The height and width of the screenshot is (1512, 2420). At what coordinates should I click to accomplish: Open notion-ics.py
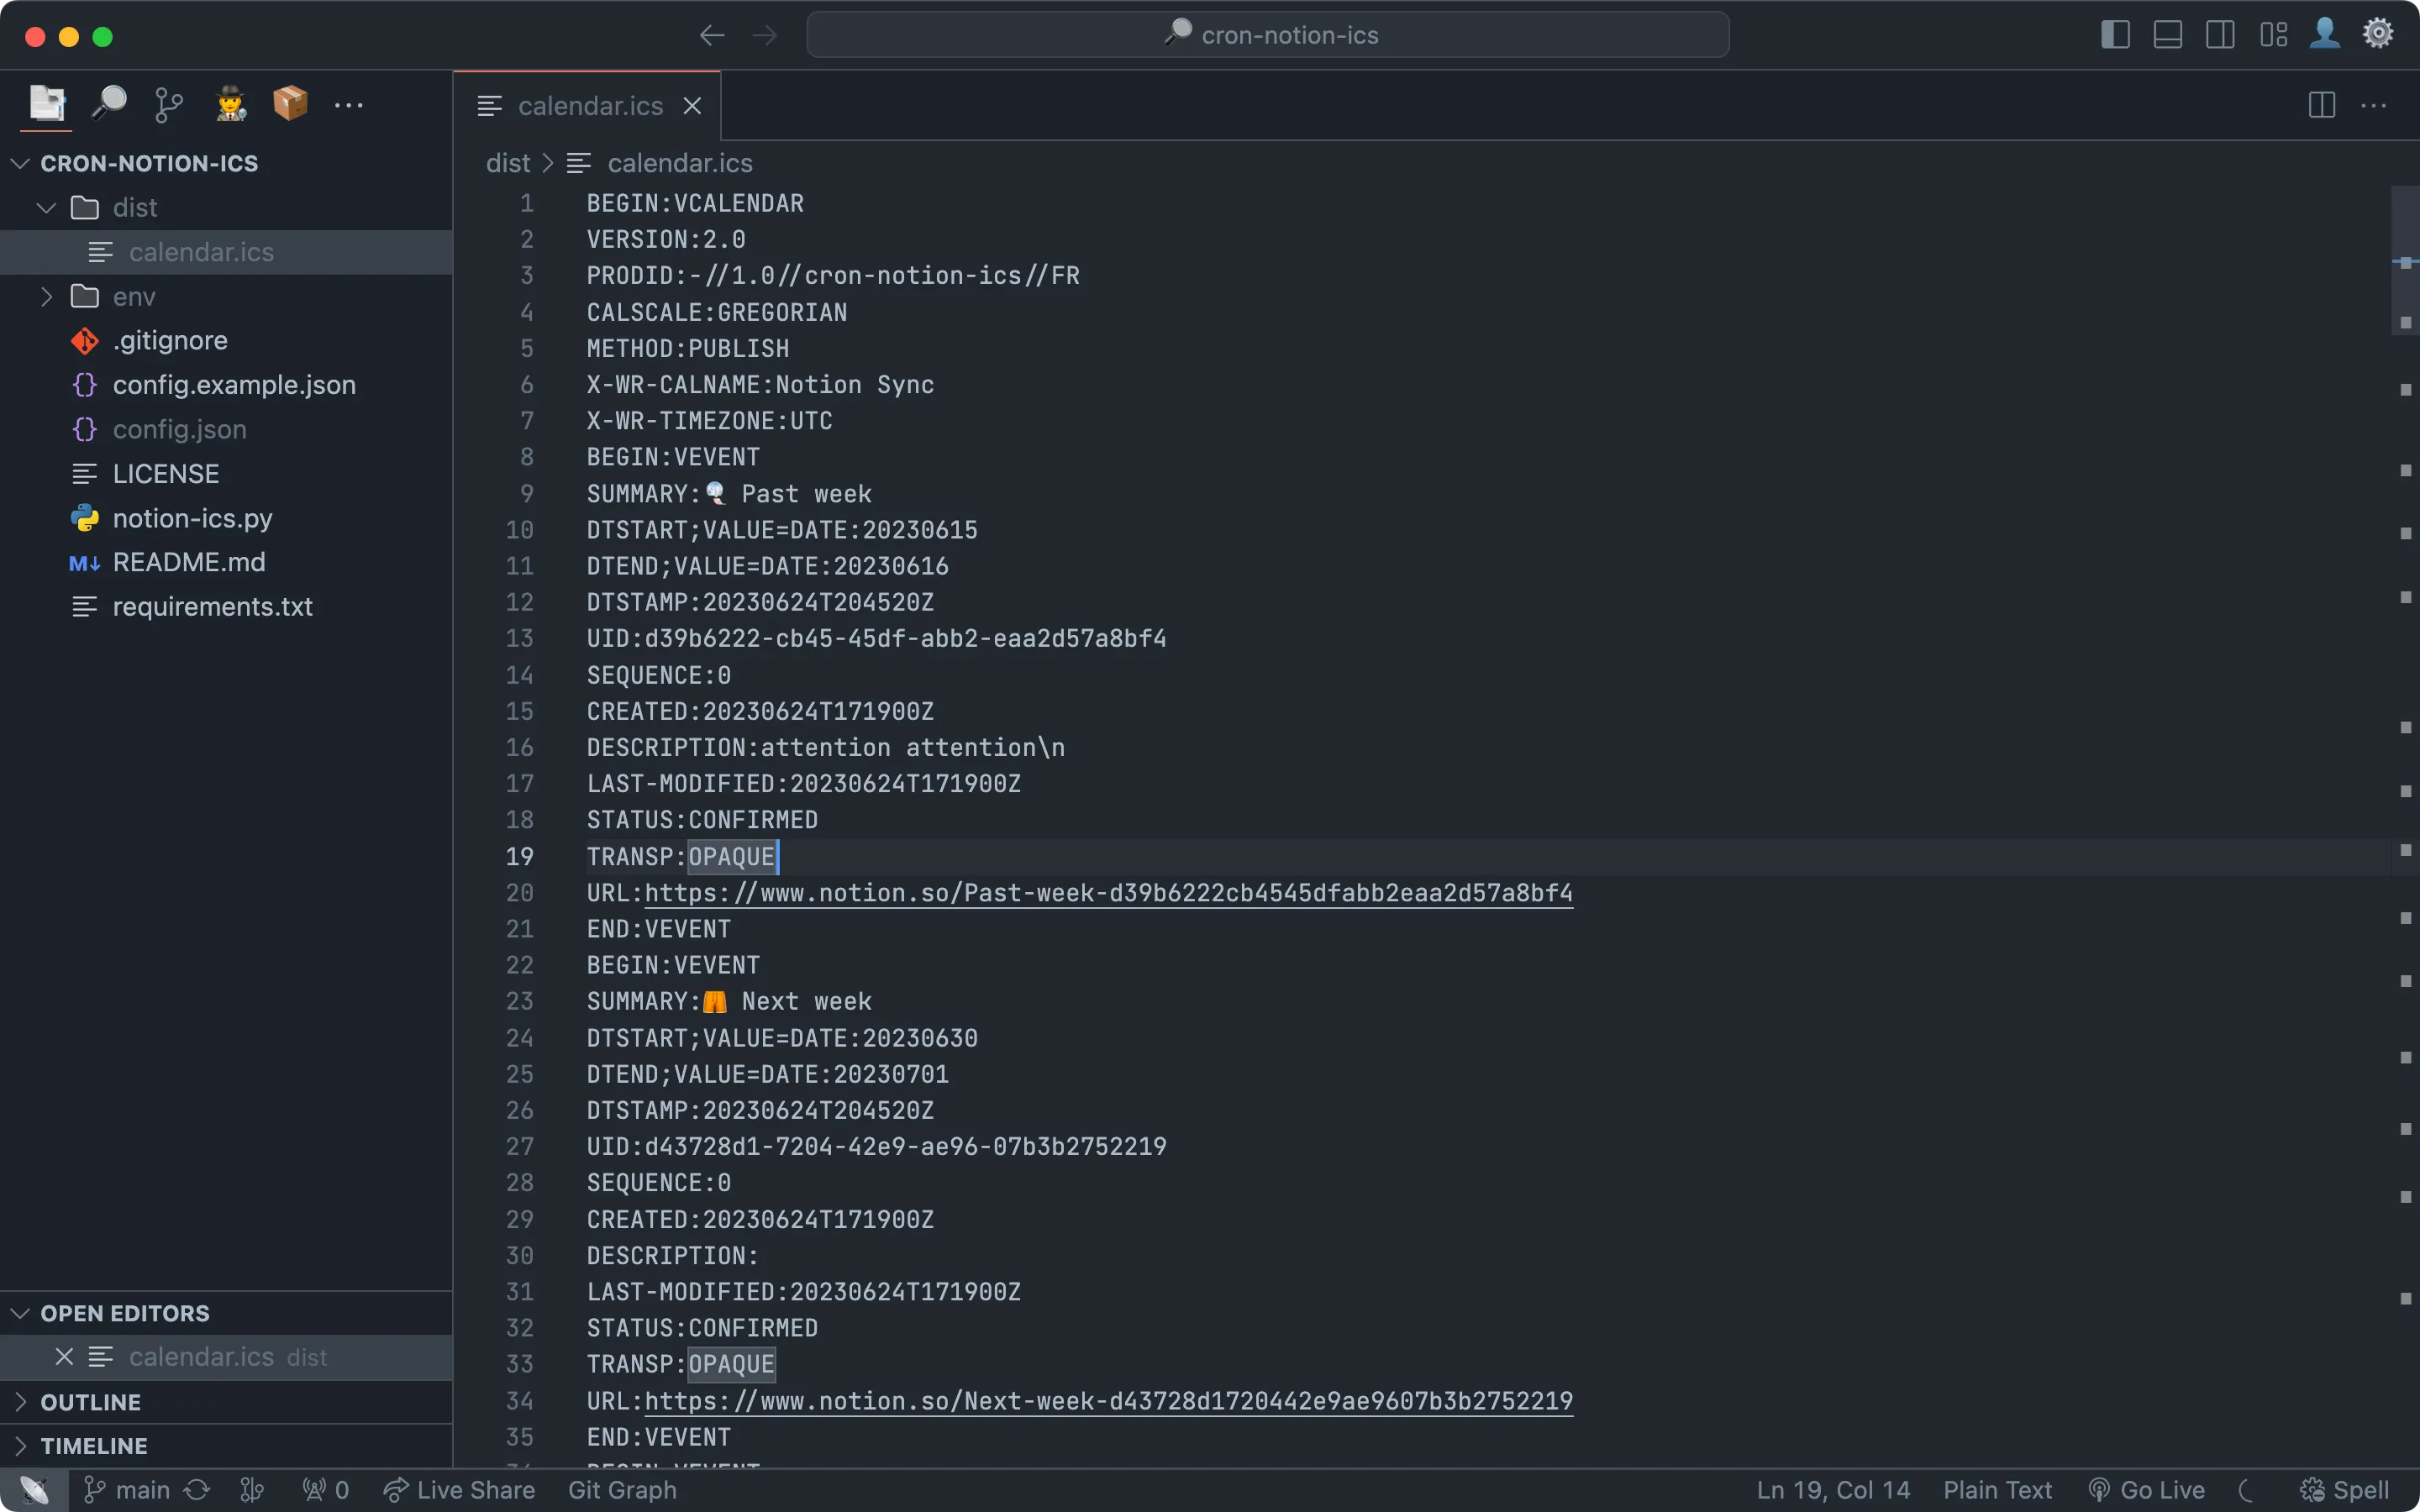click(x=226, y=518)
